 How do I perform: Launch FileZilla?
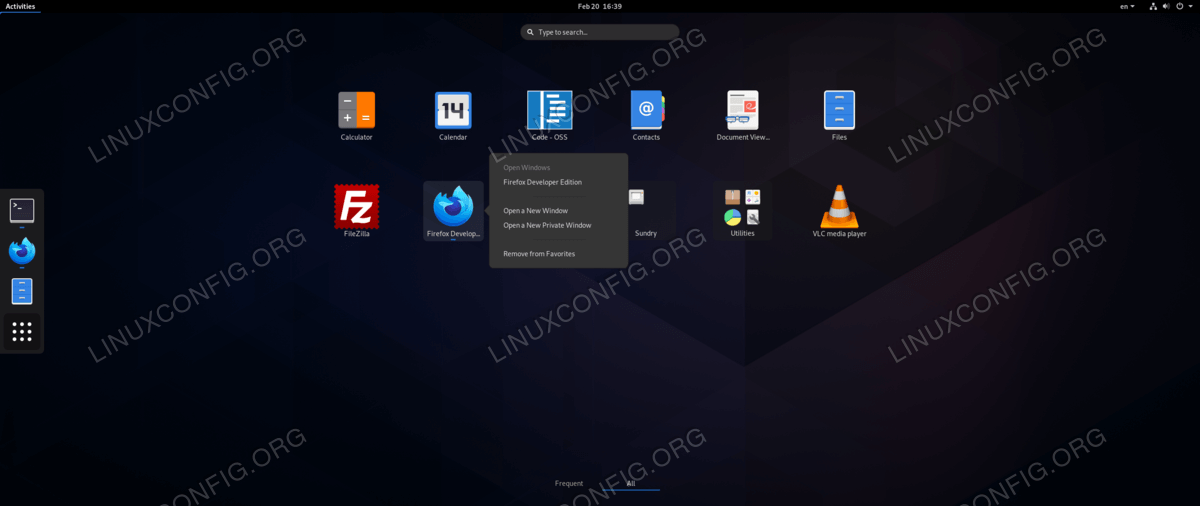(356, 211)
